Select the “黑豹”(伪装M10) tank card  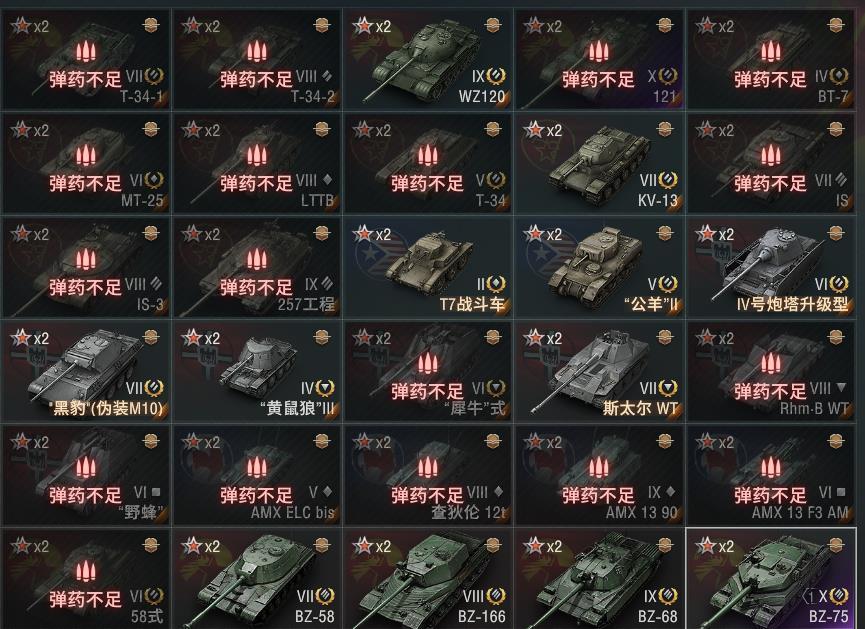coord(86,371)
